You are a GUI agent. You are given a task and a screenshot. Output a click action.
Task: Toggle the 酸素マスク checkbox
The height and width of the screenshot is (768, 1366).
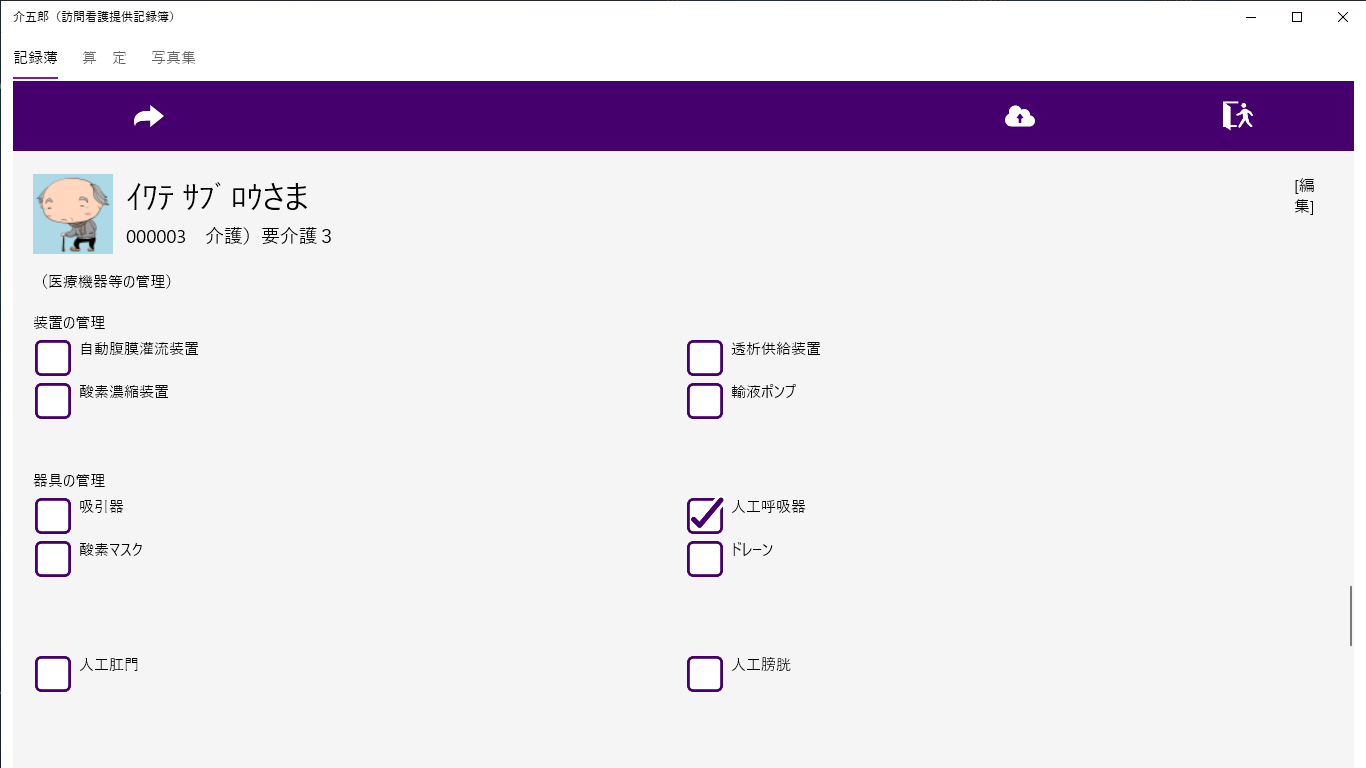click(53, 559)
